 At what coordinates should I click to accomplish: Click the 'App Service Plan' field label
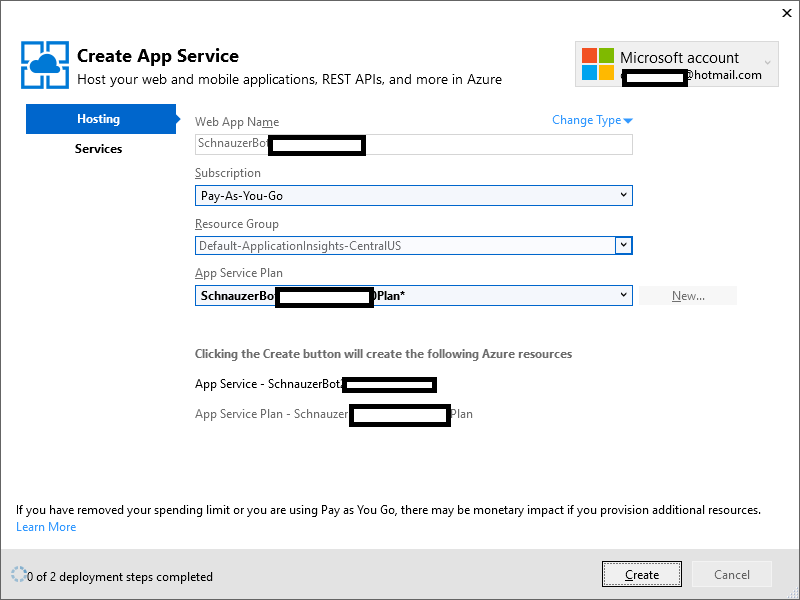[239, 273]
